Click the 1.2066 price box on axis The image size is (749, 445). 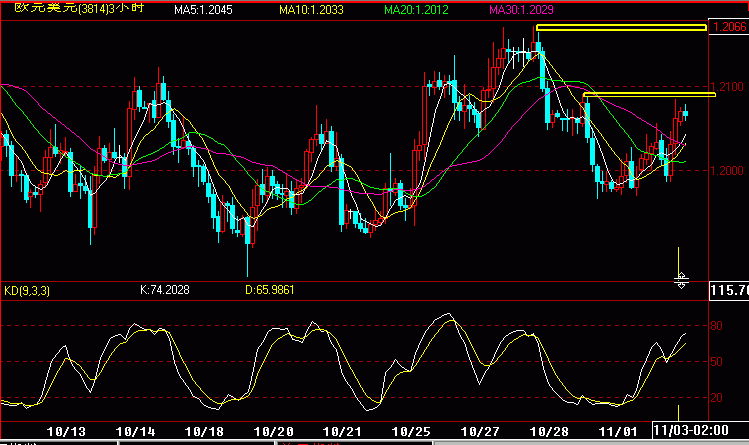pos(728,27)
